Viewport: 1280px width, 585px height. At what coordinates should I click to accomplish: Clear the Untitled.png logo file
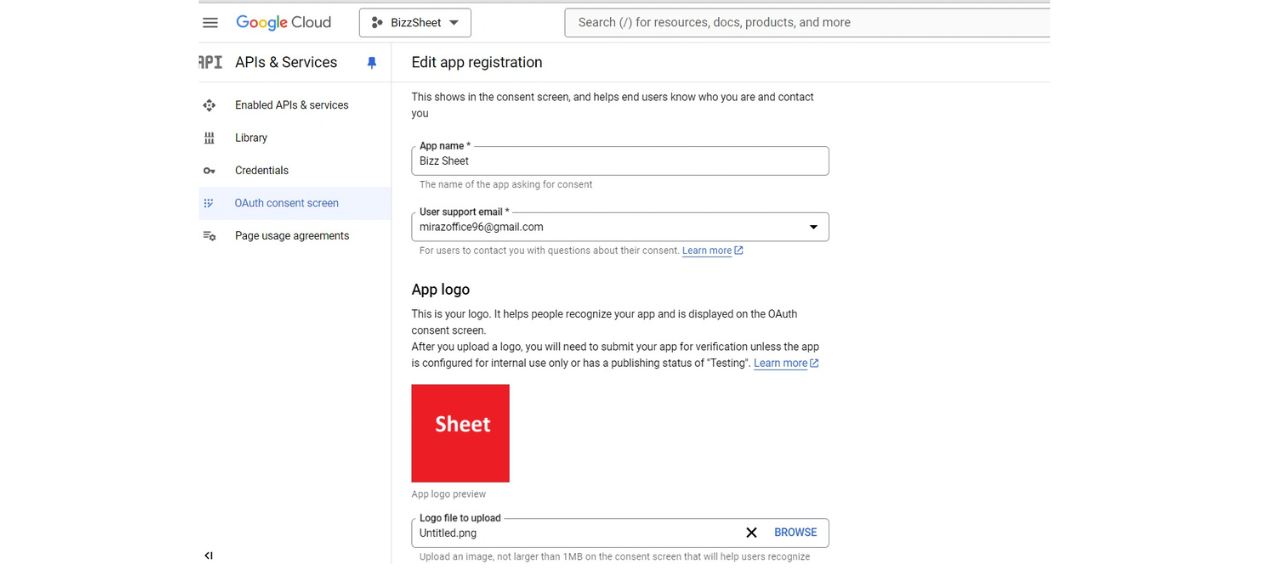[751, 533]
